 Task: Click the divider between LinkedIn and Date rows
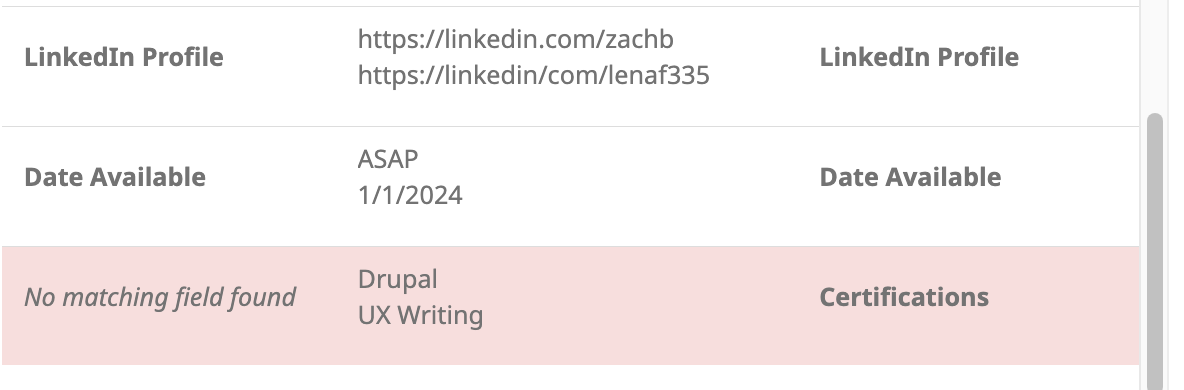tap(570, 126)
